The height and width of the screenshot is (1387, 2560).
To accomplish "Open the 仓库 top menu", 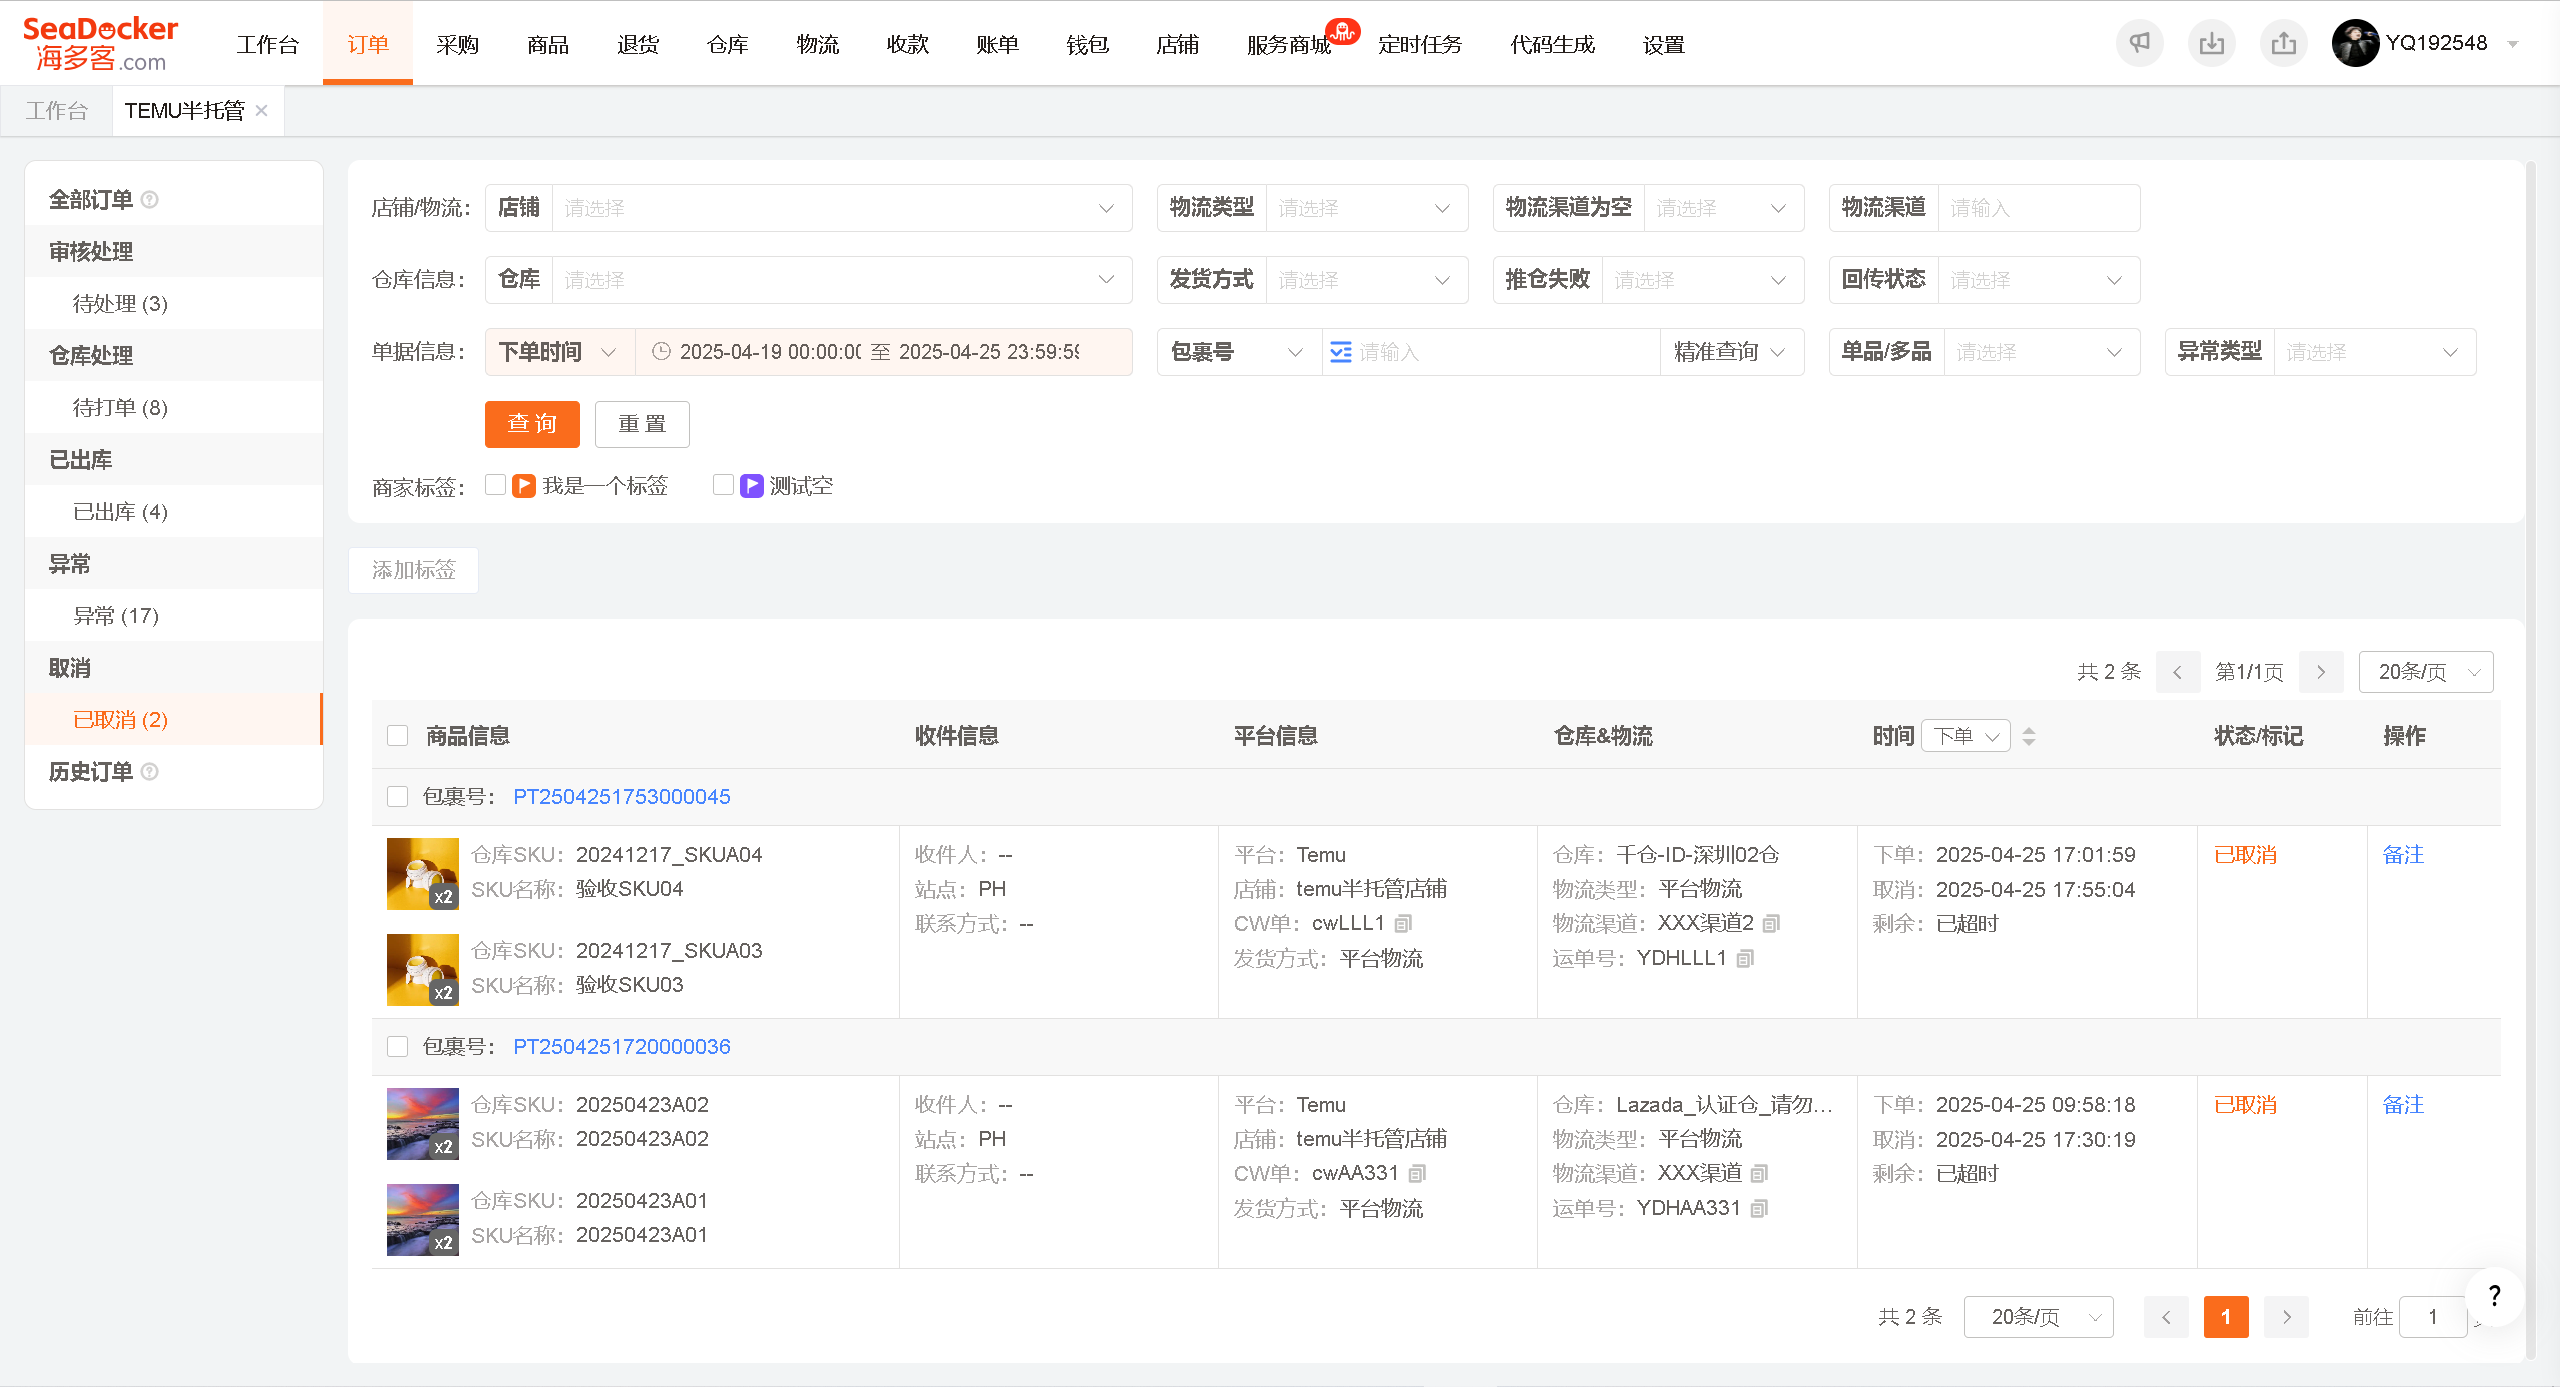I will click(727, 44).
